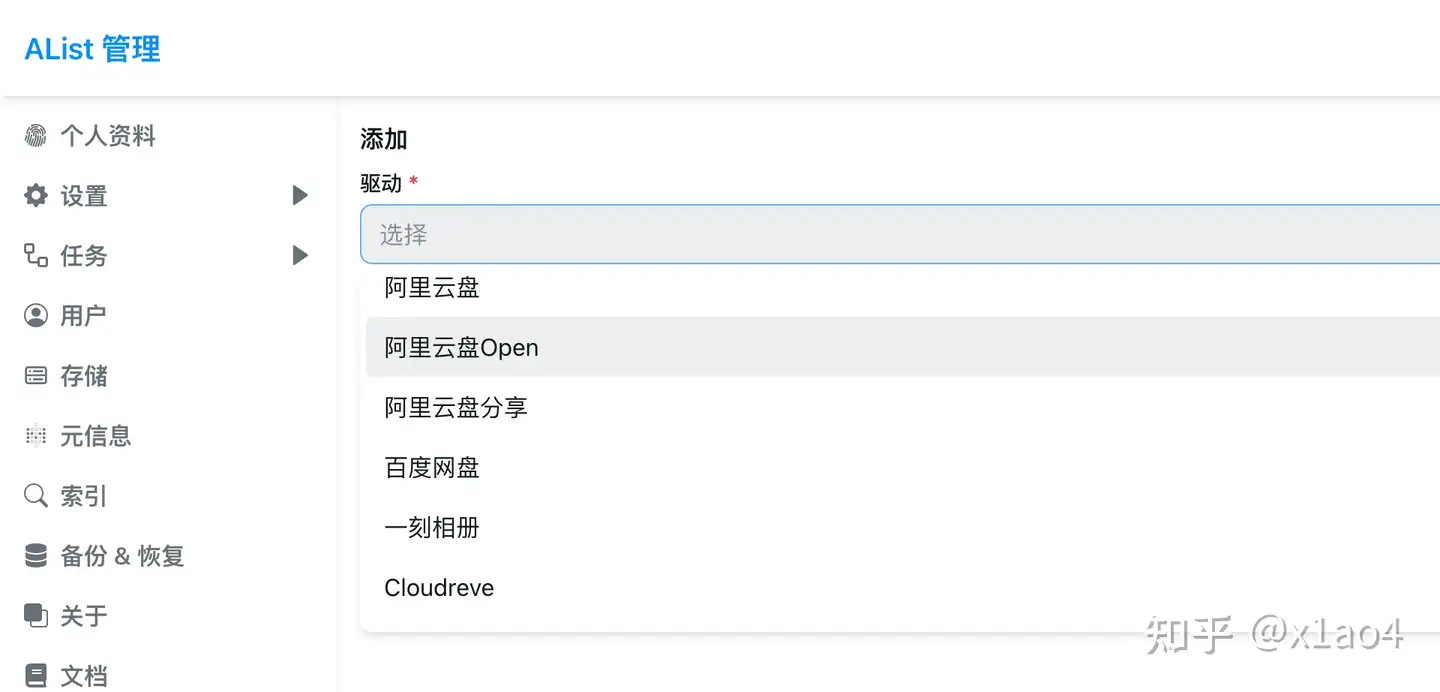Click the grid icon beside 元信息
1440x692 pixels.
(x=36, y=436)
